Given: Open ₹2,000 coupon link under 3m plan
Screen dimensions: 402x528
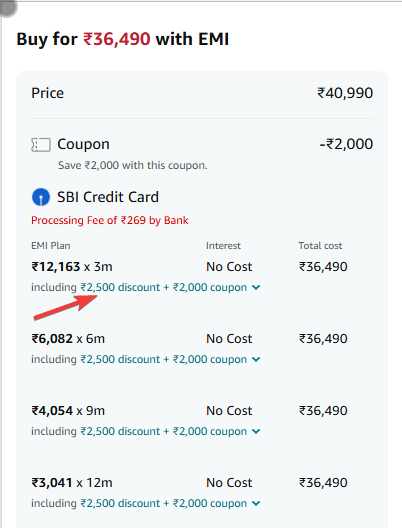Looking at the screenshot, I should coord(210,287).
